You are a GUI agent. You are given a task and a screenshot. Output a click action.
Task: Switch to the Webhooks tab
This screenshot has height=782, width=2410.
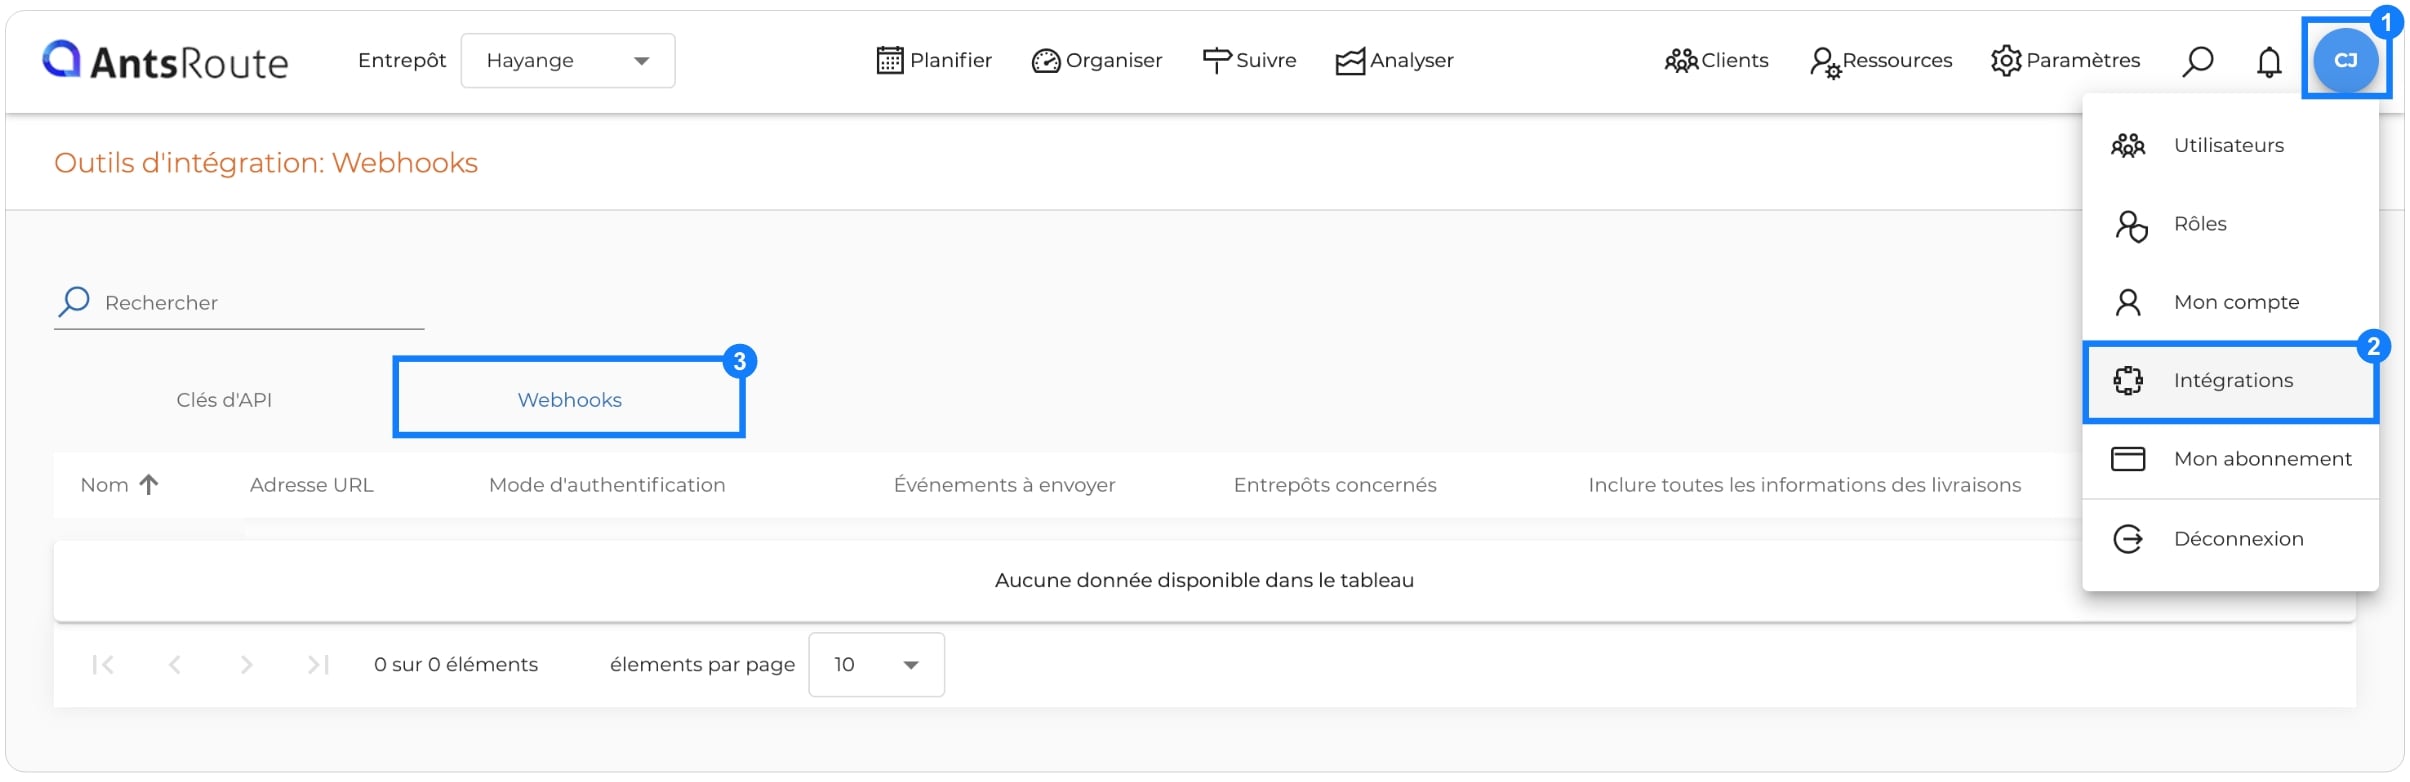(569, 400)
